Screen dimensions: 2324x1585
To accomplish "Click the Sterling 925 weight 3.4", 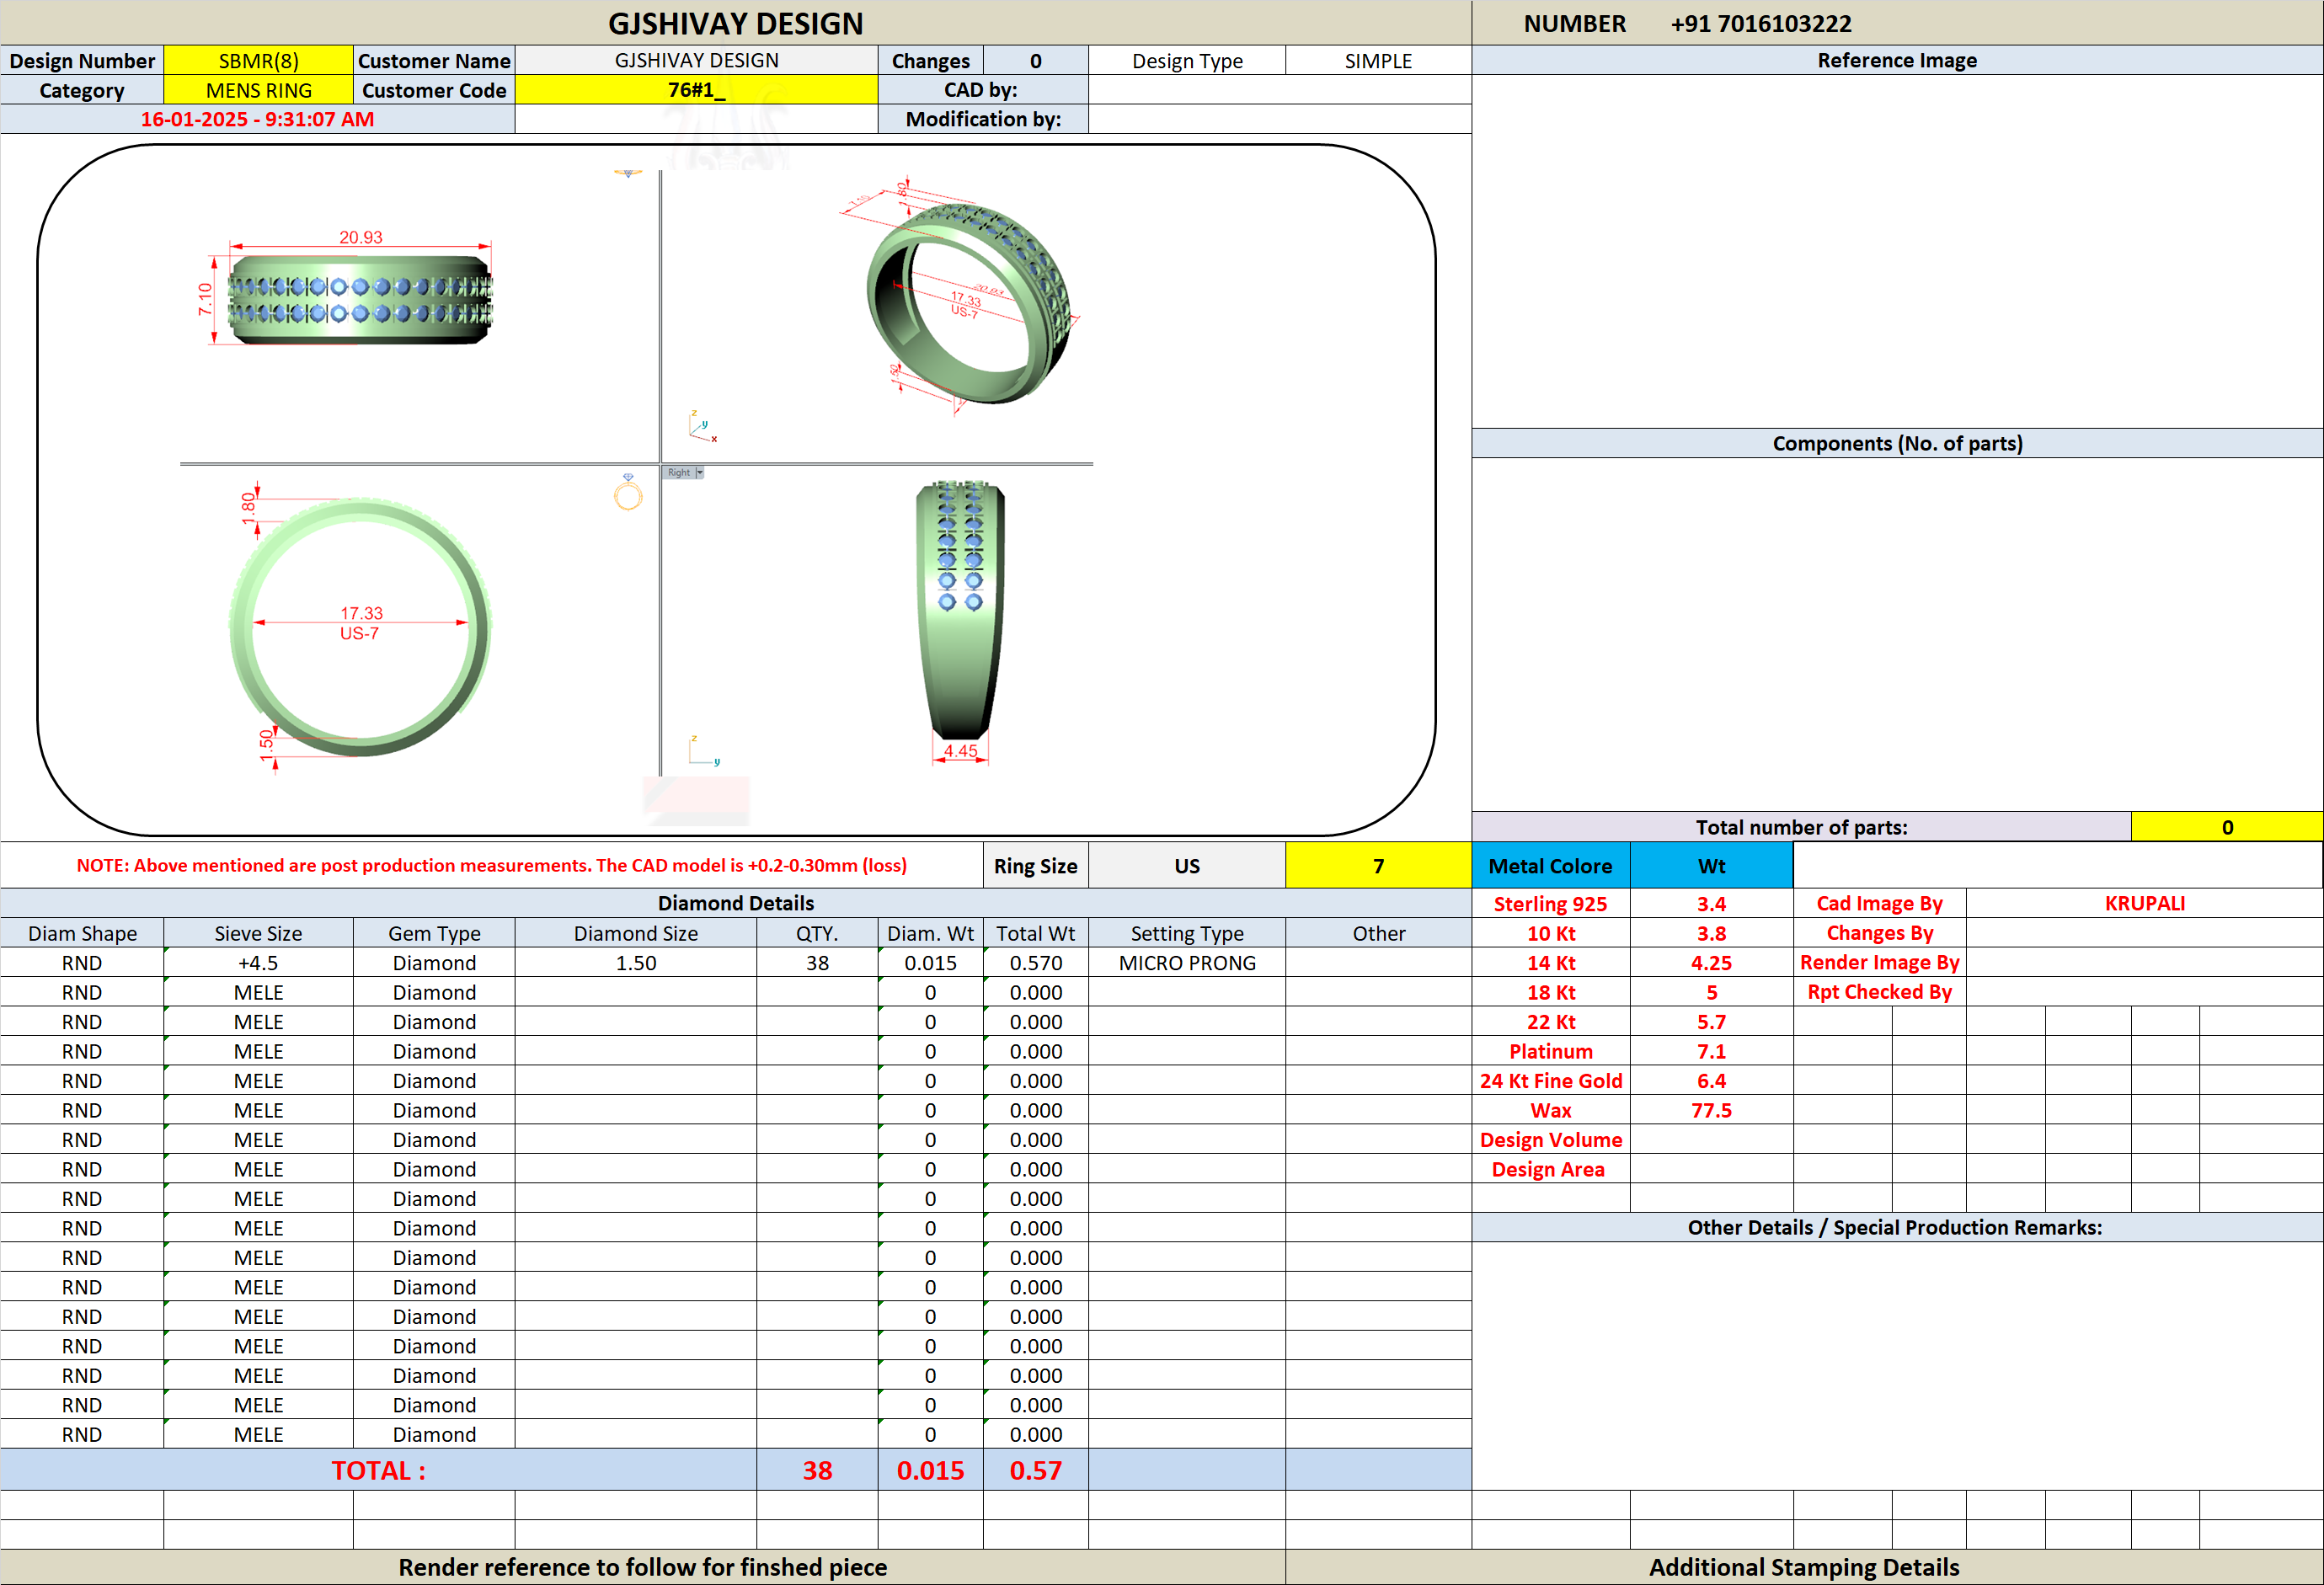I will coord(1711,904).
